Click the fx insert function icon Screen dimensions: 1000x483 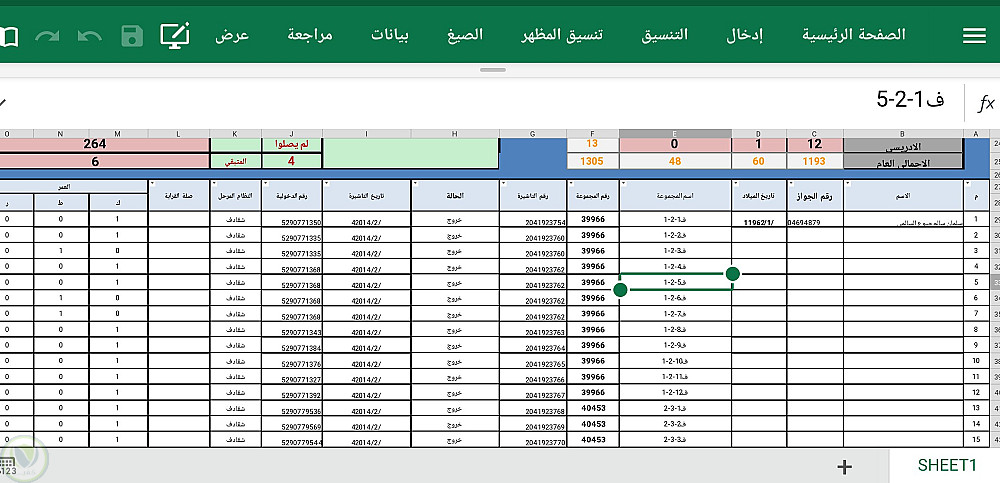(x=986, y=103)
